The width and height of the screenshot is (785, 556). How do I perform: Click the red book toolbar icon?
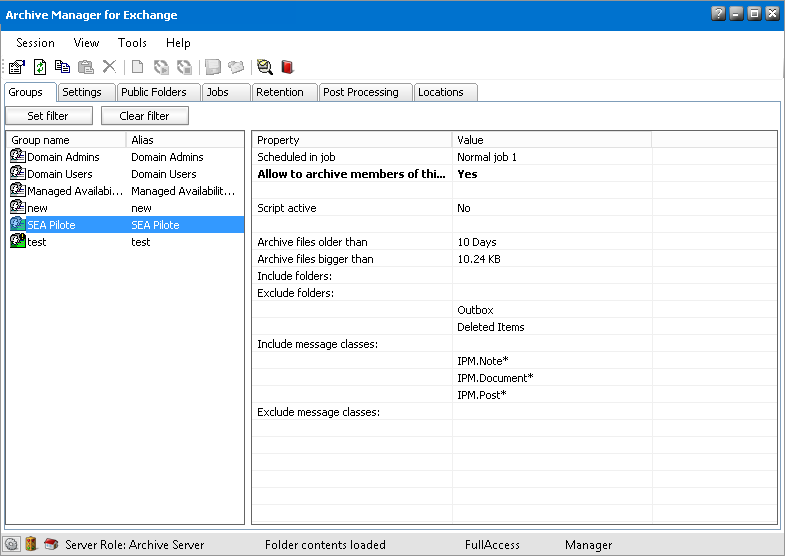[287, 67]
